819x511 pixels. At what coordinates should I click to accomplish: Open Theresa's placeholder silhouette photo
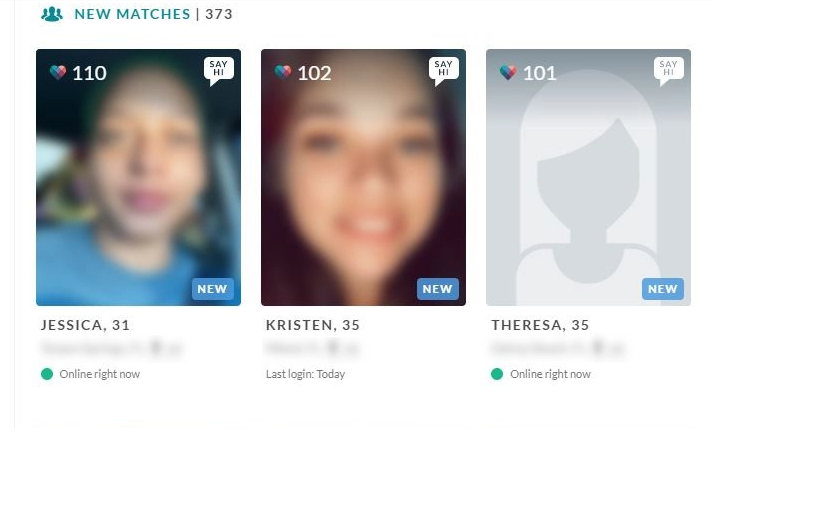pyautogui.click(x=589, y=178)
